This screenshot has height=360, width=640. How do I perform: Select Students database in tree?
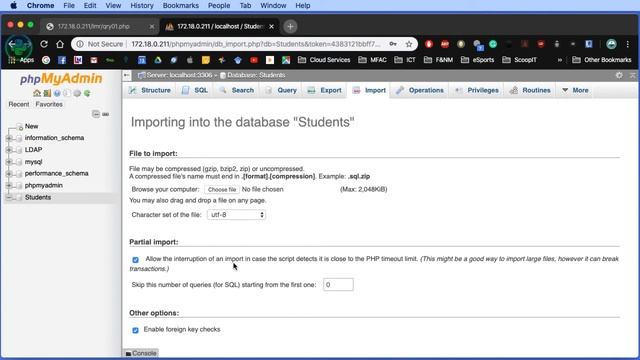point(38,198)
